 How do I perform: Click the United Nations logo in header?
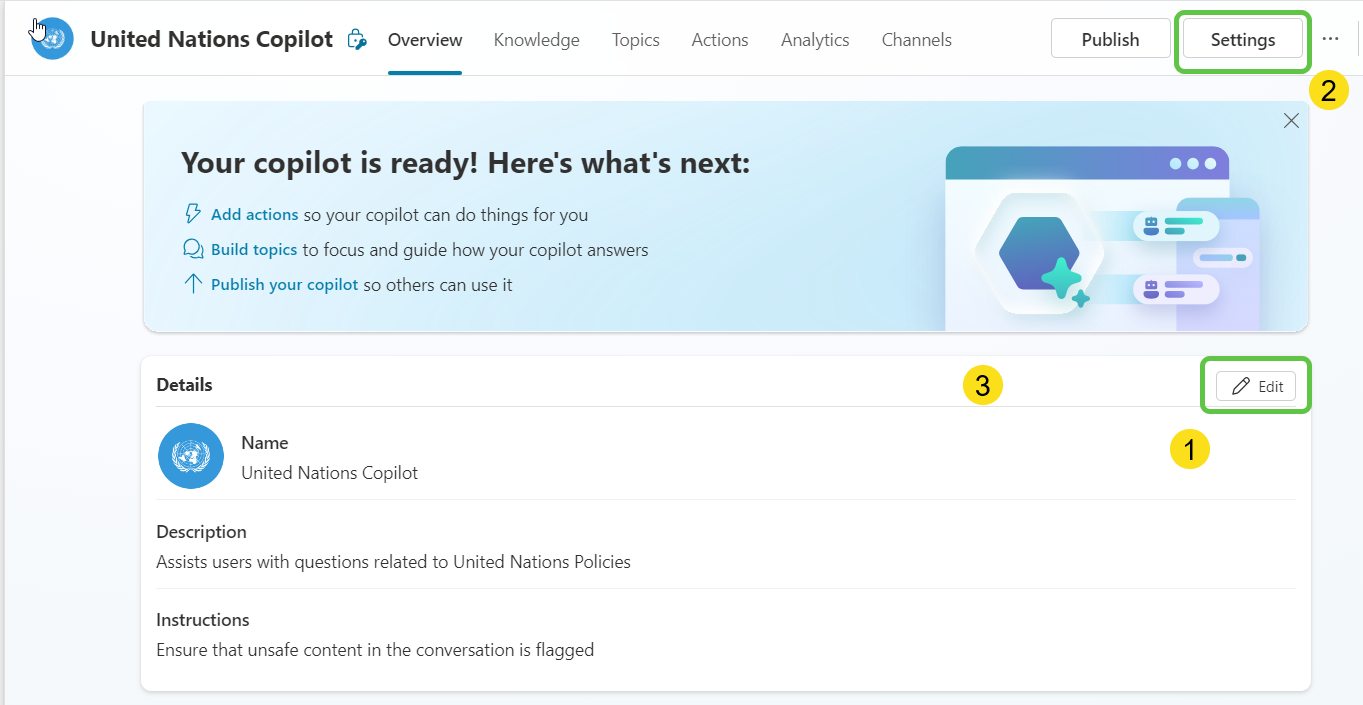(x=52, y=39)
